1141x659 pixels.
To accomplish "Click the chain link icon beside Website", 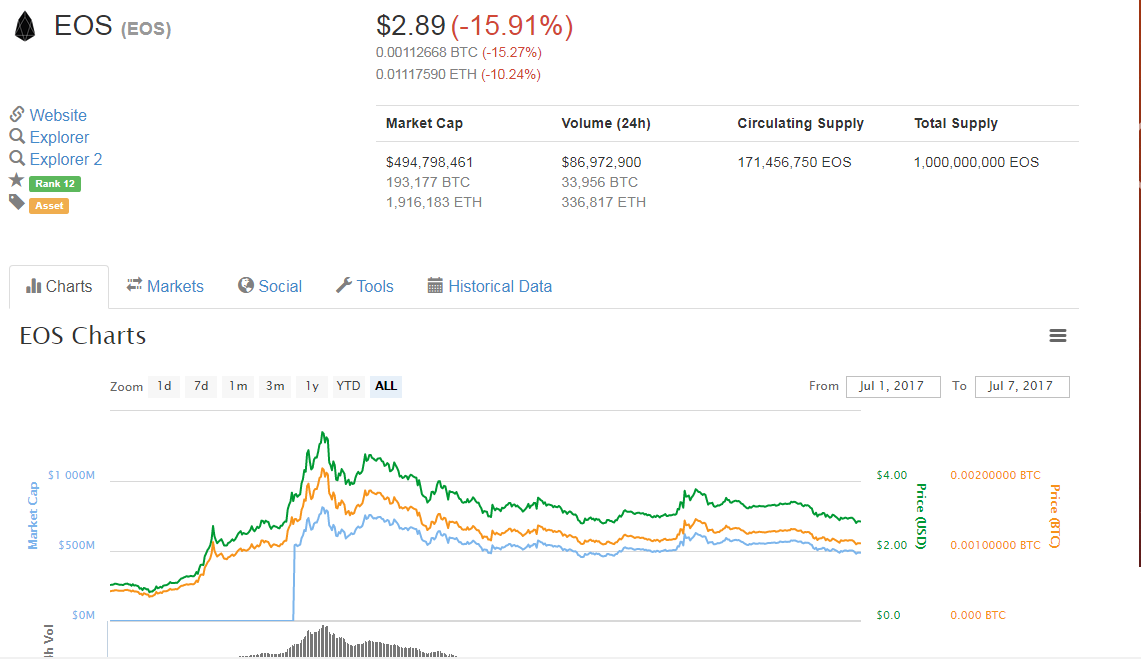I will pos(17,114).
